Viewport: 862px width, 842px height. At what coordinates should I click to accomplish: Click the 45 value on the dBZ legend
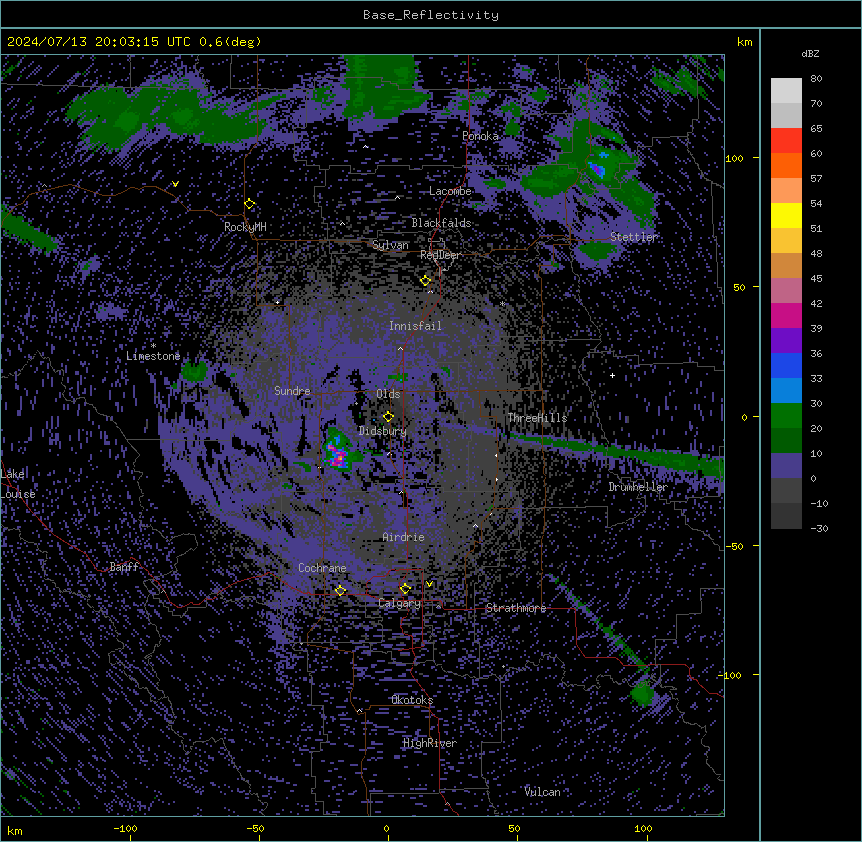pyautogui.click(x=816, y=279)
